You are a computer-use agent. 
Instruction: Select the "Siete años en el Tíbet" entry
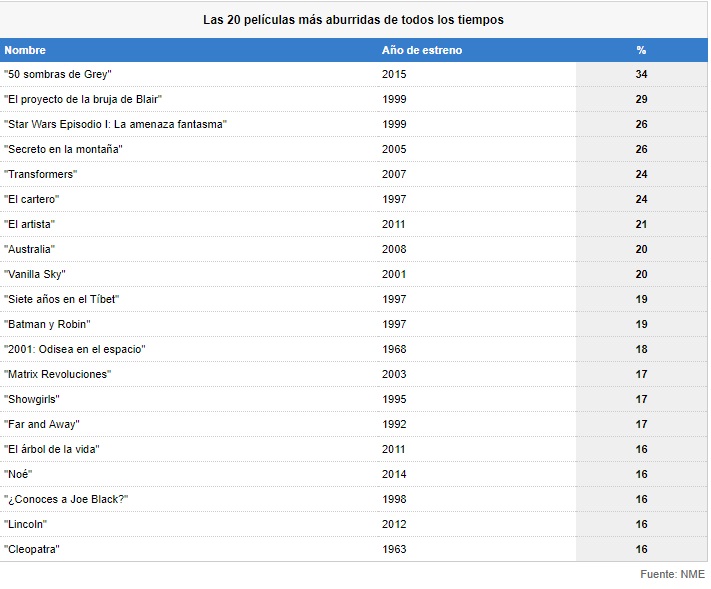click(62, 299)
